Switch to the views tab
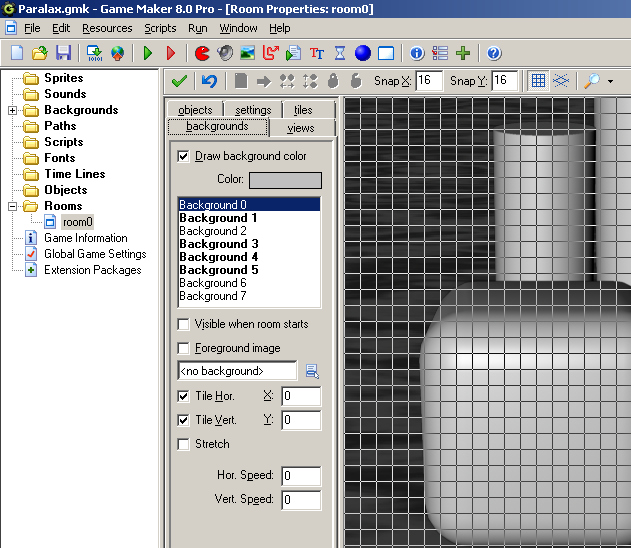The height and width of the screenshot is (548, 631). tap(300, 128)
